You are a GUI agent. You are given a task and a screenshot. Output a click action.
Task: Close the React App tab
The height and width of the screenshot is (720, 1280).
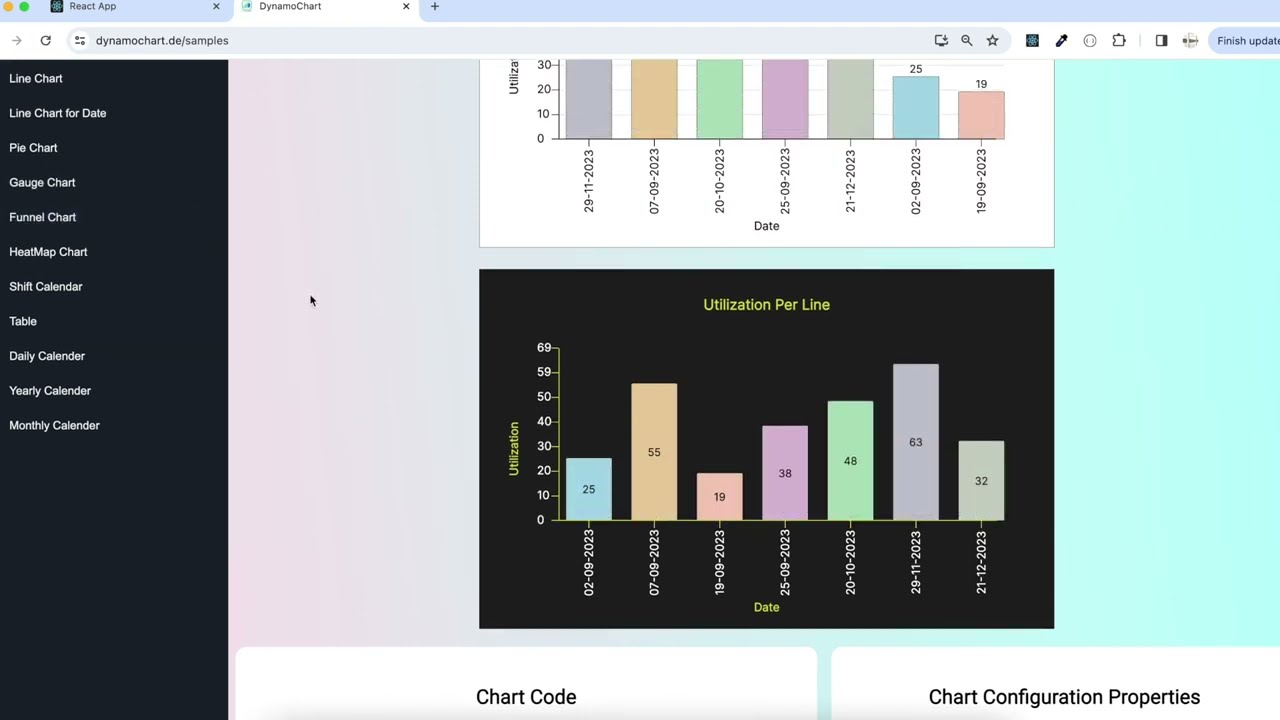tap(216, 6)
